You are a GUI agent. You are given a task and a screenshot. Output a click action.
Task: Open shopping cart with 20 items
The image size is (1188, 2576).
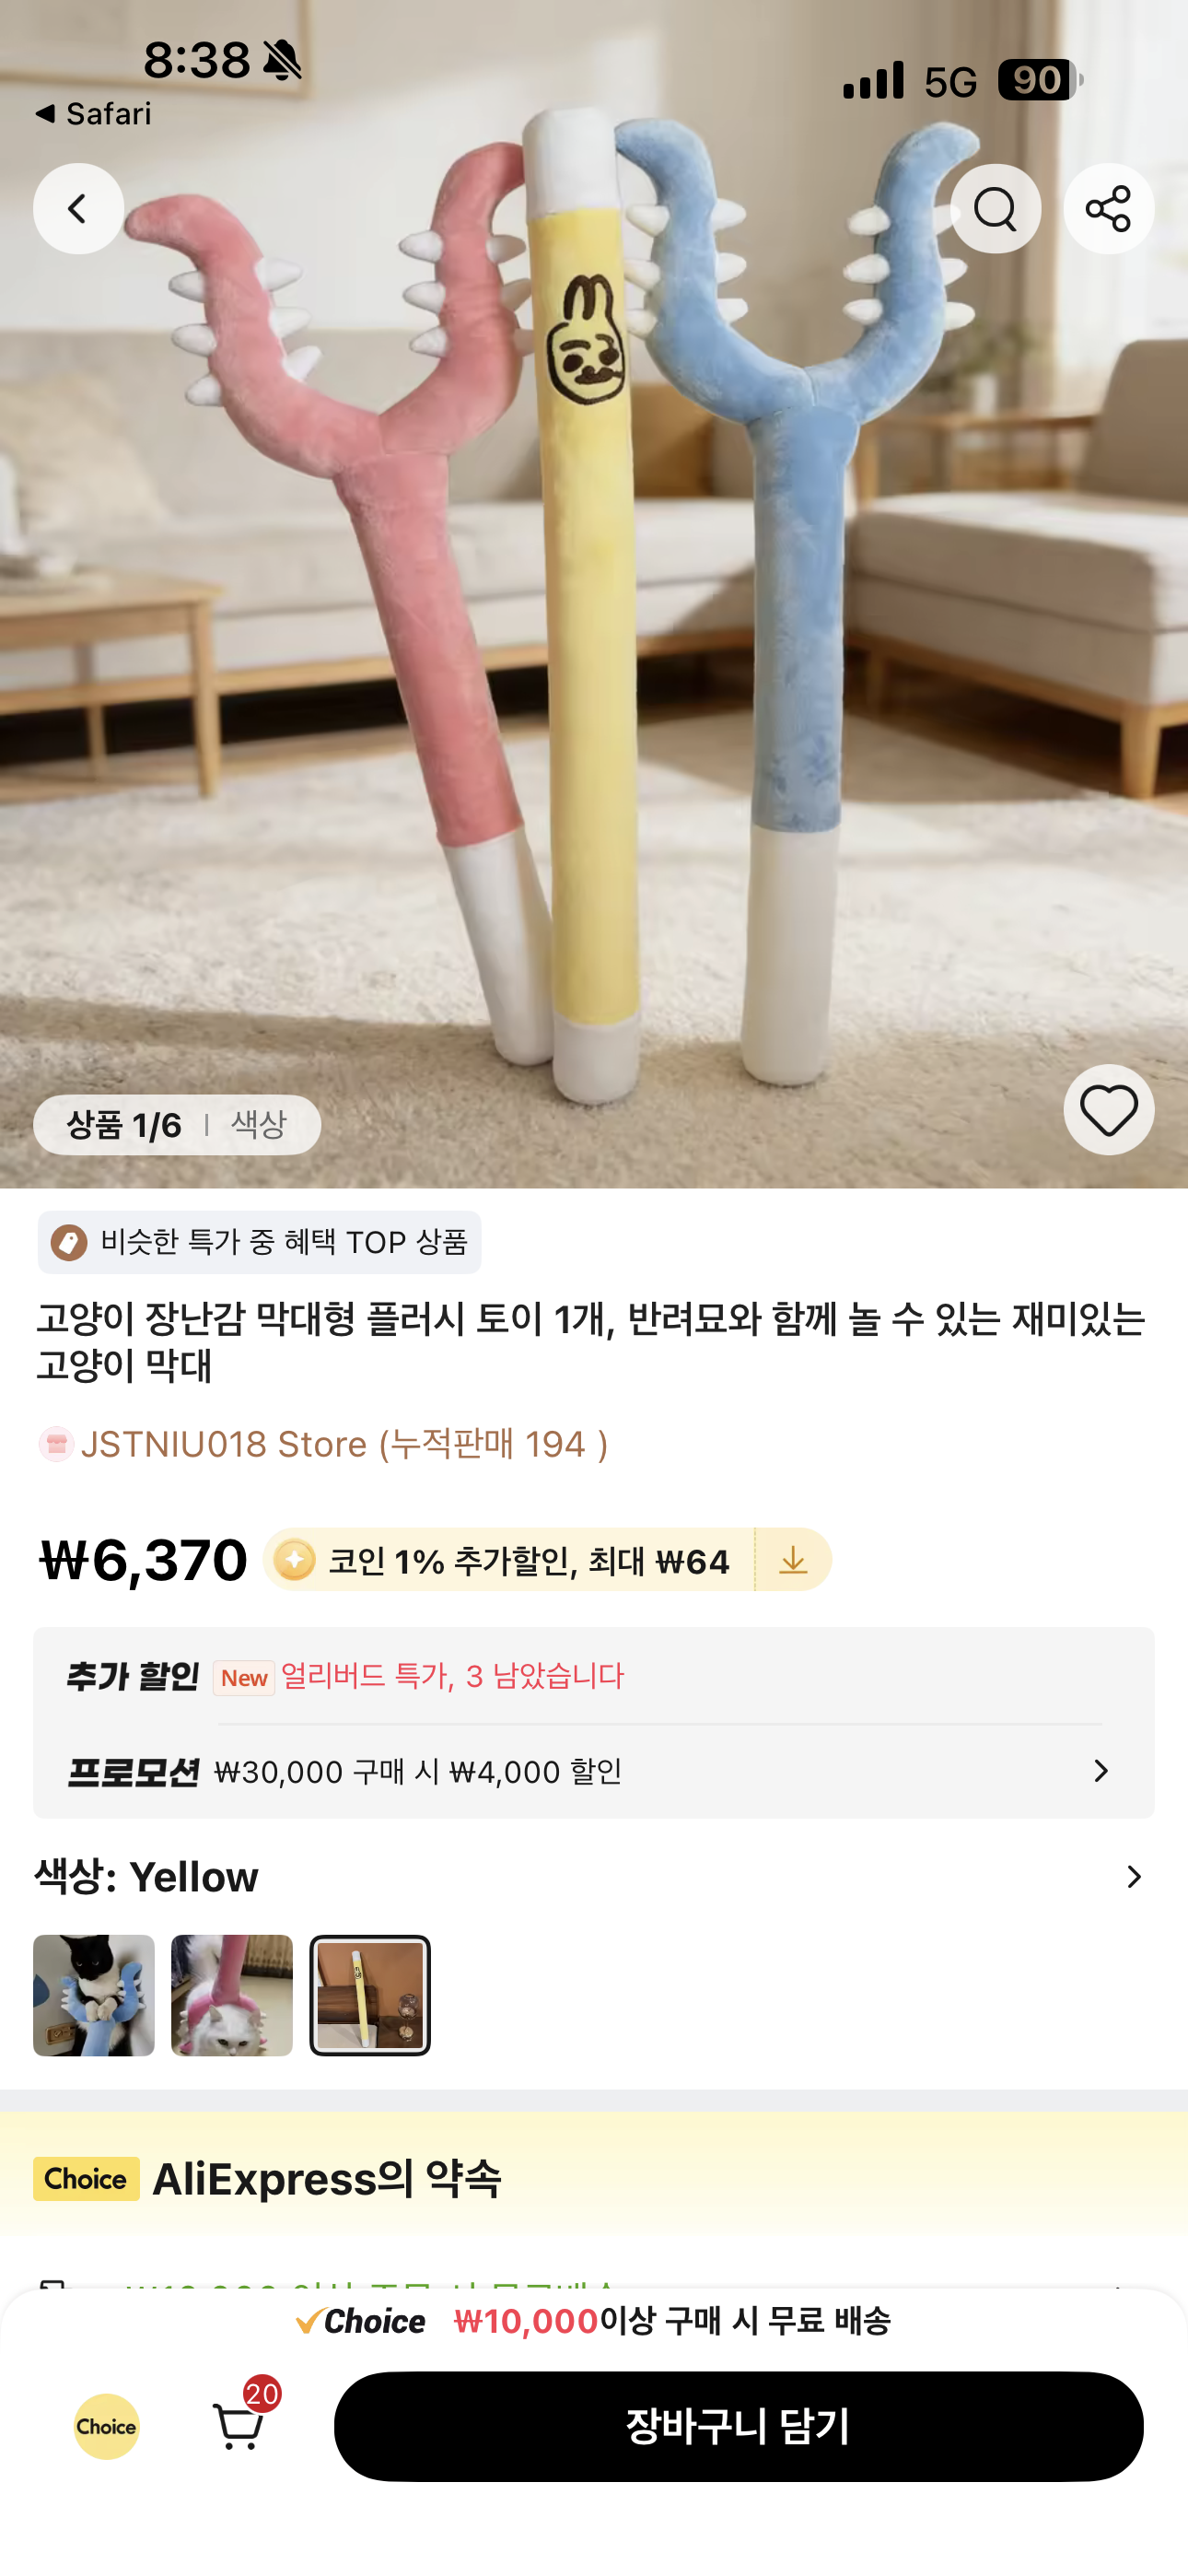(241, 2424)
